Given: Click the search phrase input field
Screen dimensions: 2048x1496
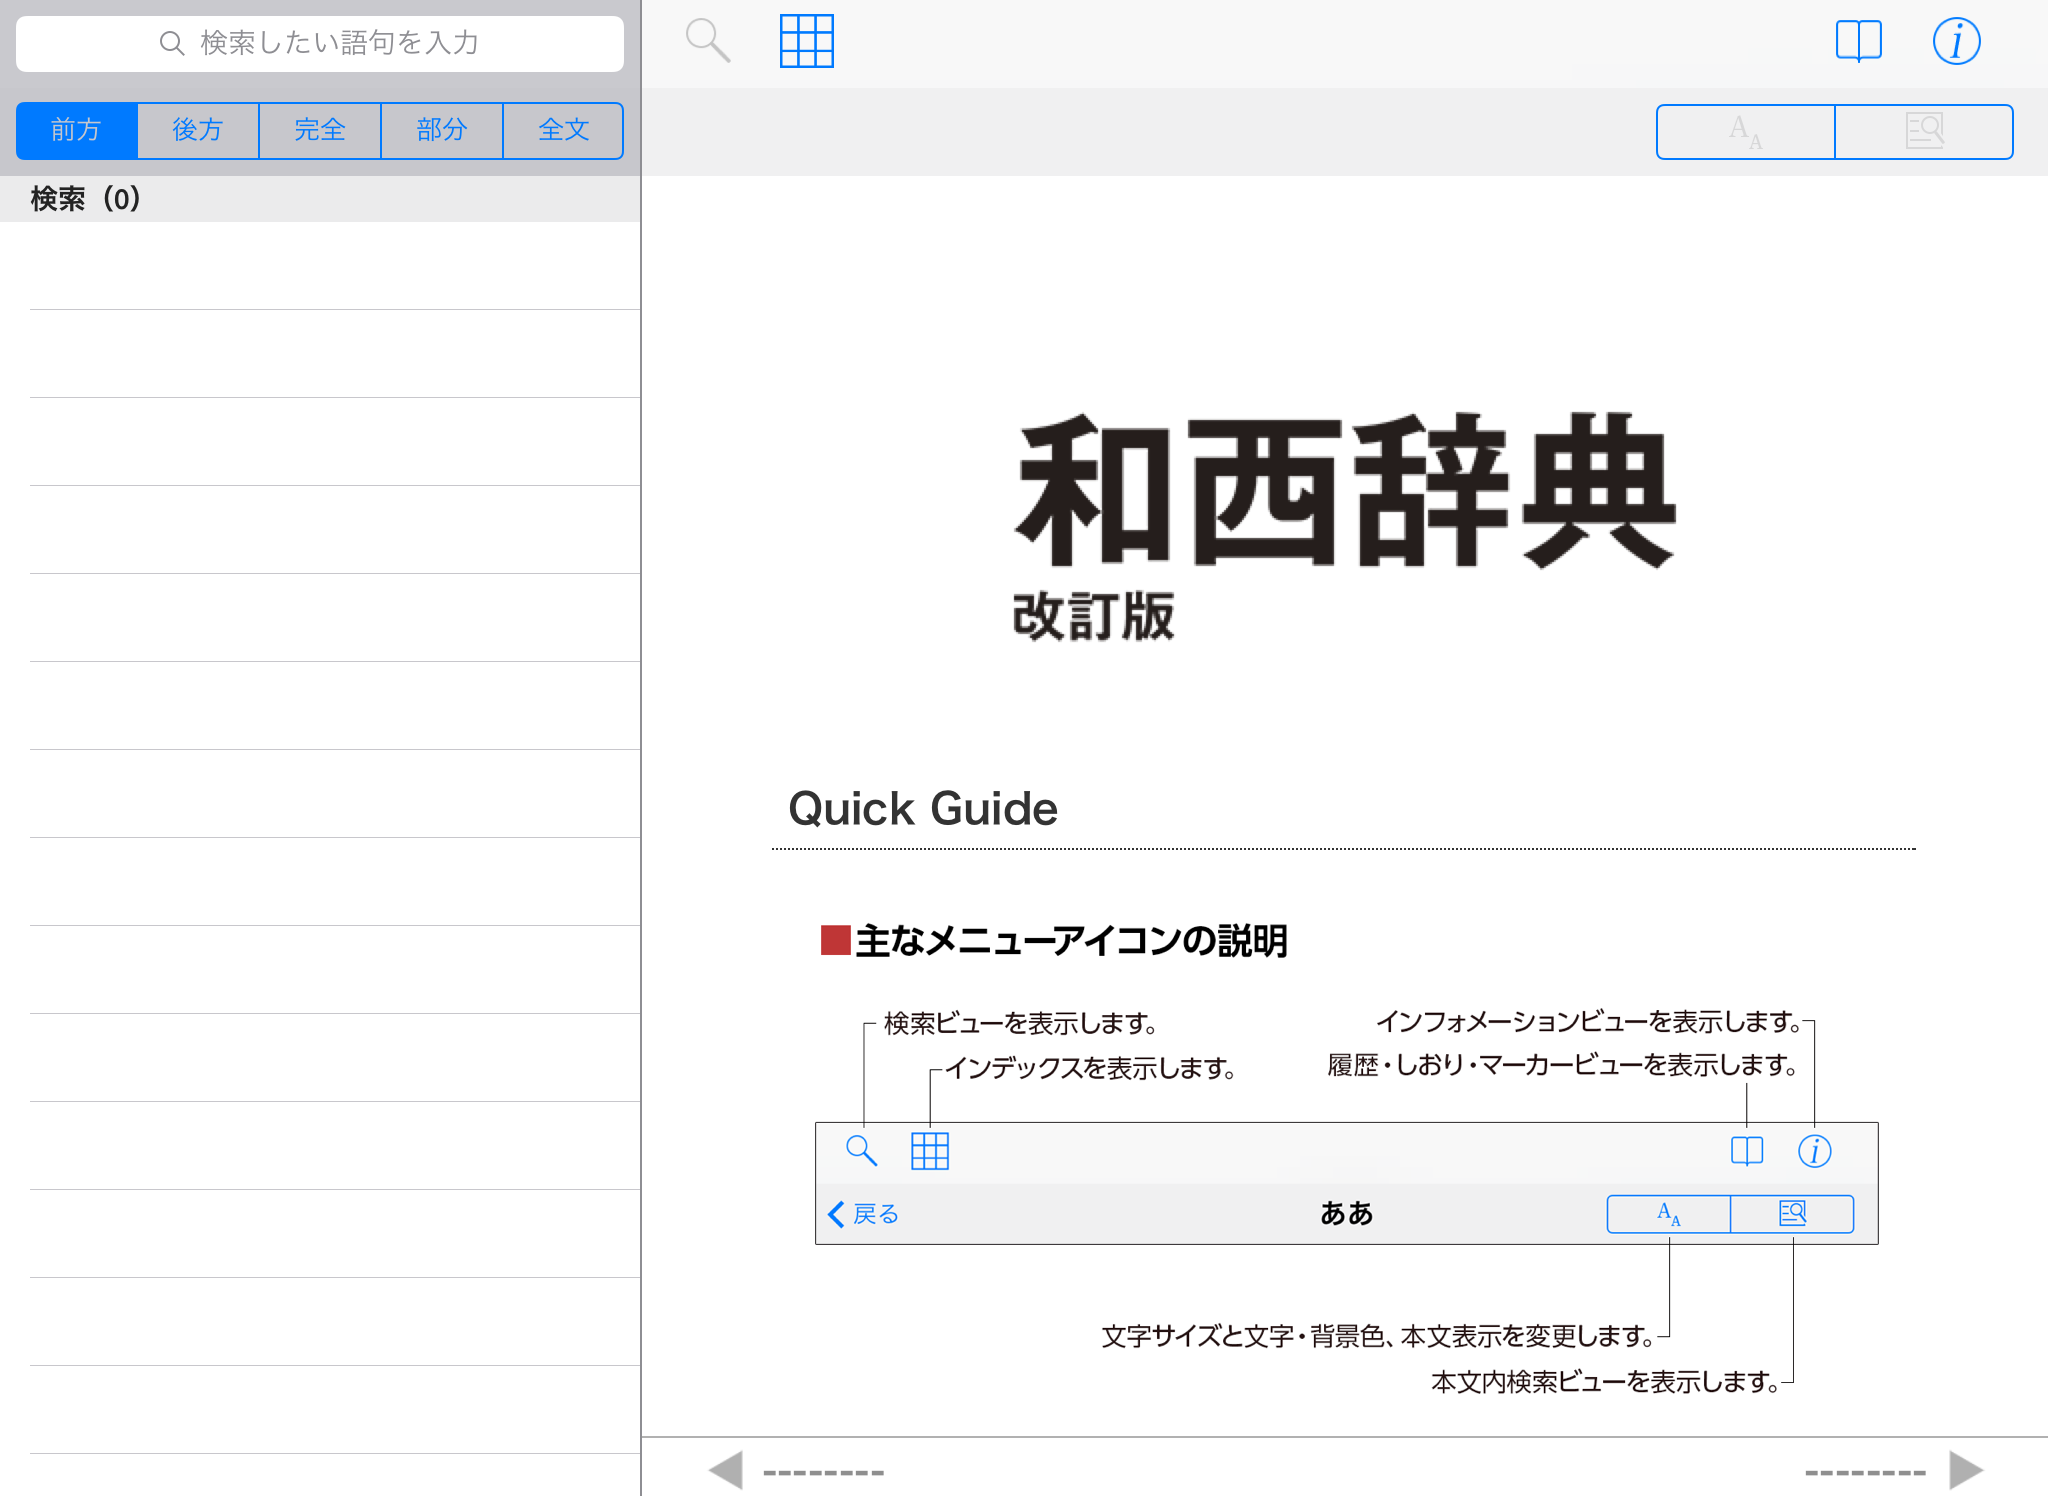Looking at the screenshot, I should pos(320,43).
